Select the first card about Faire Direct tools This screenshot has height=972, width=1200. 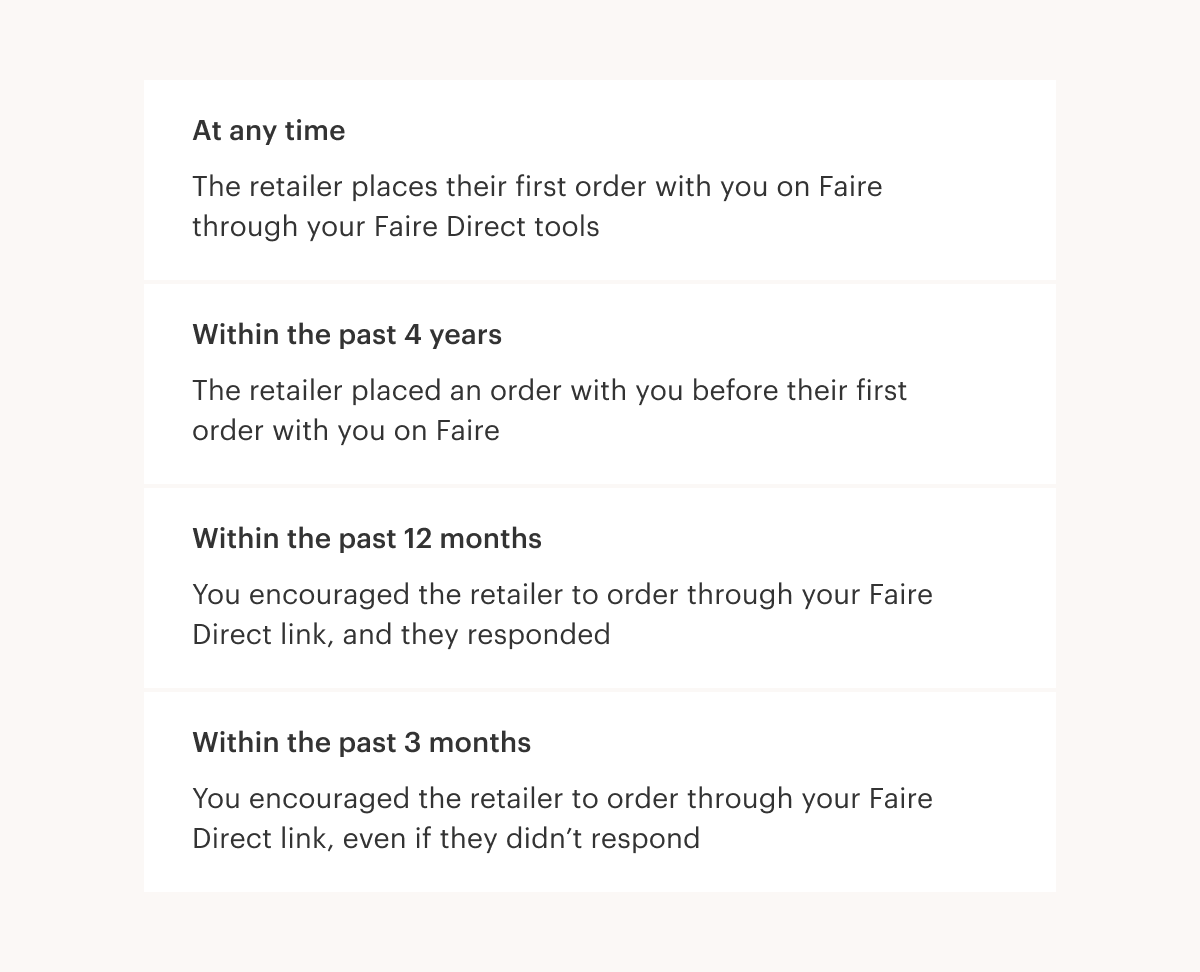[x=600, y=180]
